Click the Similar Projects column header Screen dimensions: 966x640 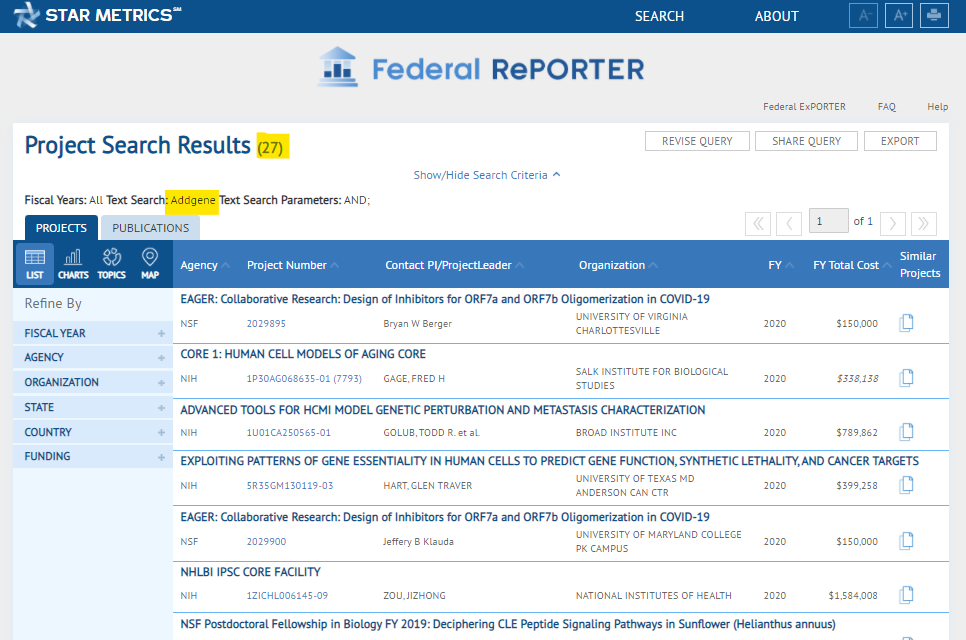click(920, 264)
